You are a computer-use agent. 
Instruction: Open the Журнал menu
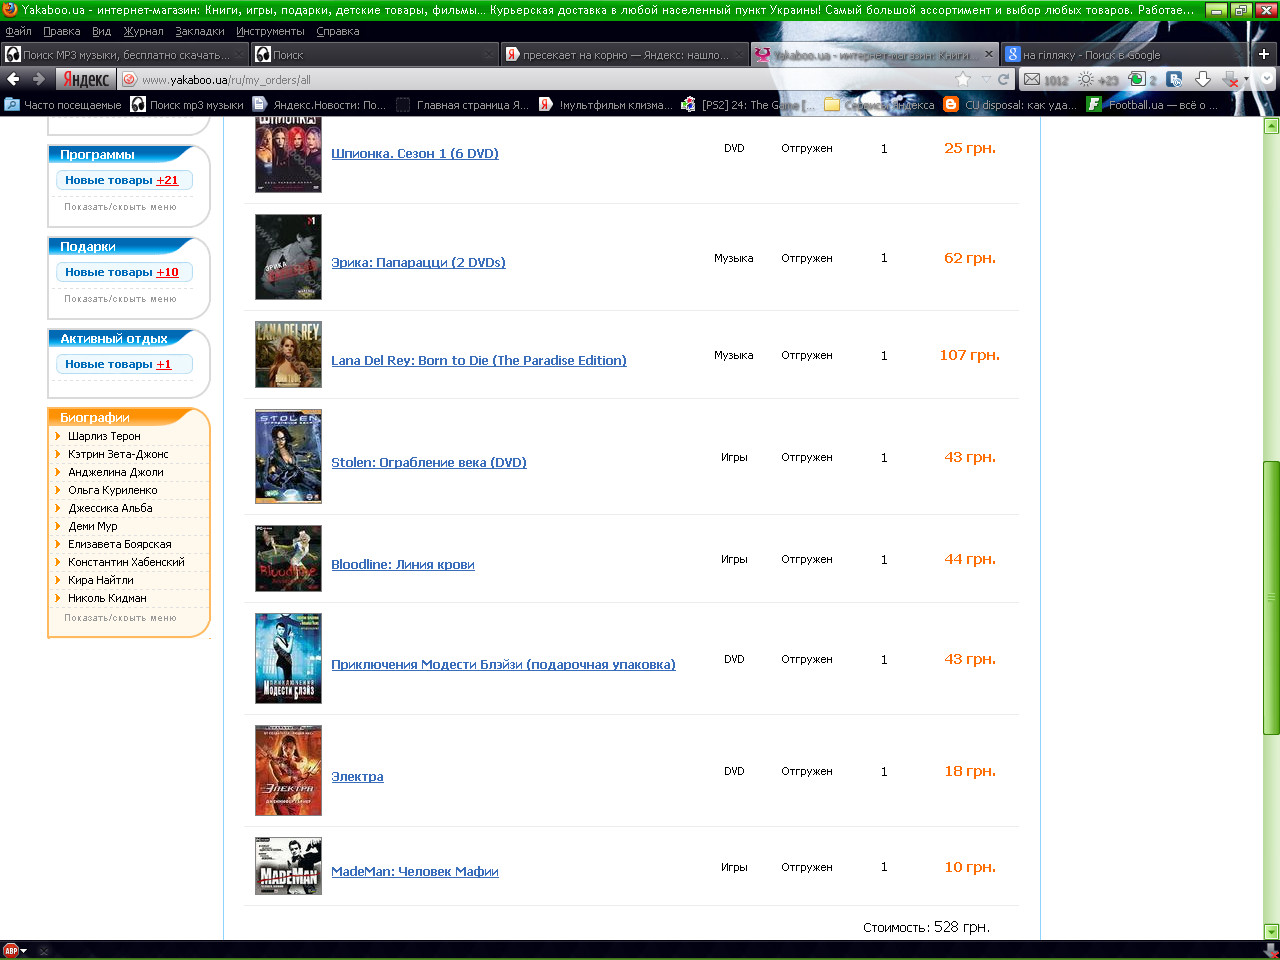click(x=143, y=31)
